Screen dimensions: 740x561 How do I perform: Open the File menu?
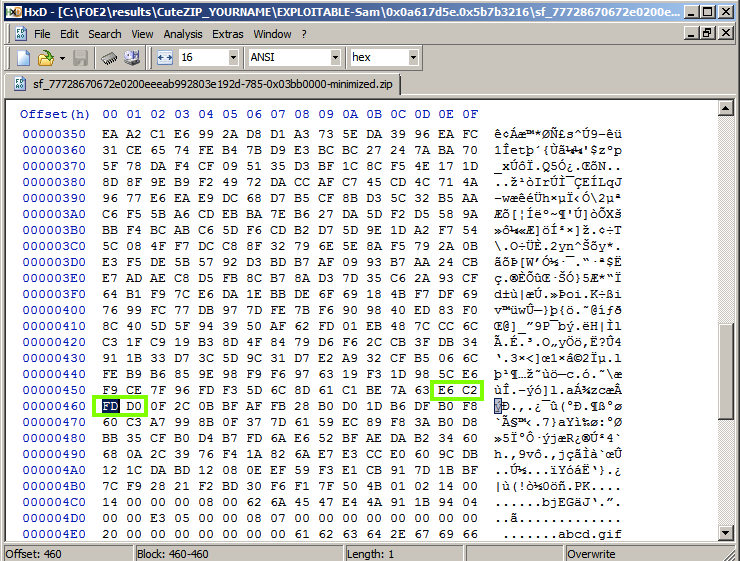coord(42,34)
